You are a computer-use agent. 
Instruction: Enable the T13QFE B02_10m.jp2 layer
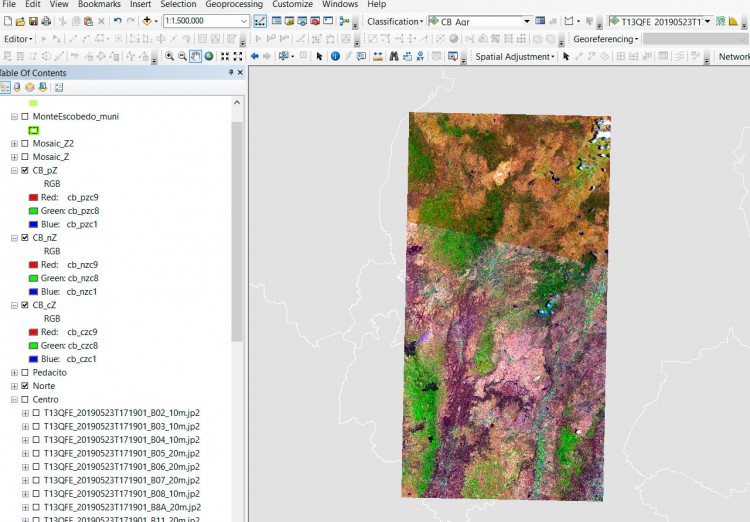click(x=36, y=413)
